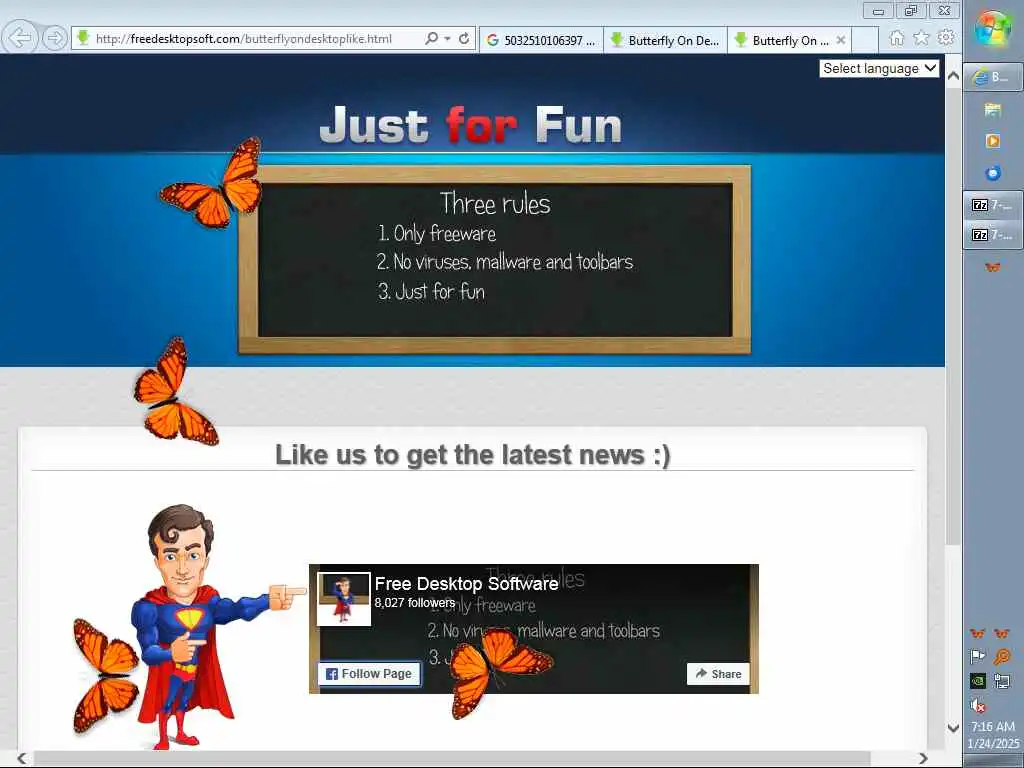This screenshot has height=768, width=1024.
Task: Click the vertical scrollbar up arrow
Action: [953, 75]
